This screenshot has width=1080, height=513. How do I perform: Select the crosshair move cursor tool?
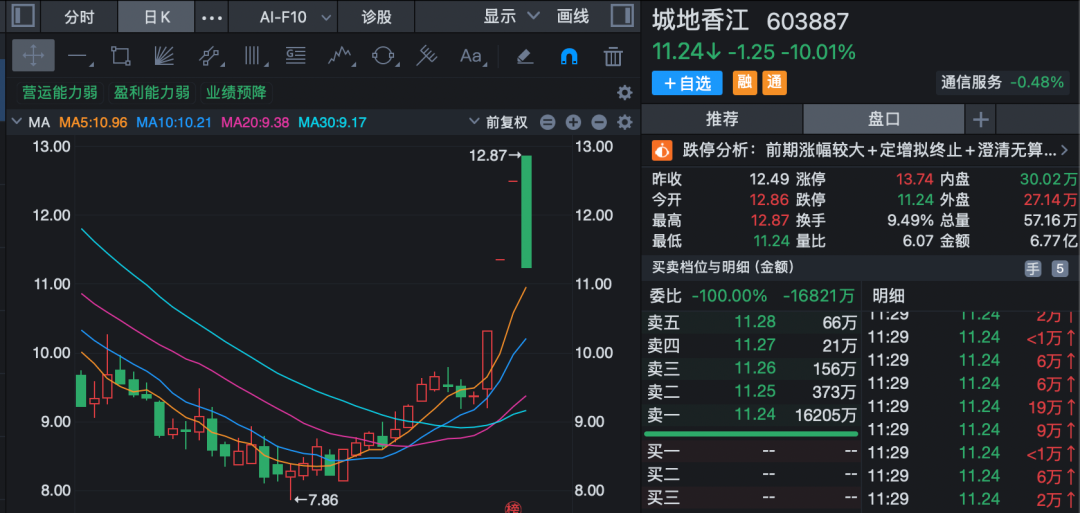click(x=33, y=56)
